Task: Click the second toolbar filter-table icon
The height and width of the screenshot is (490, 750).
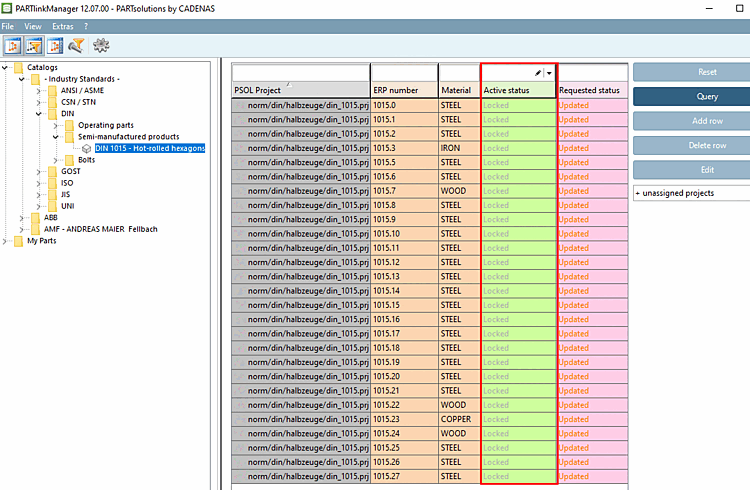Action: point(35,45)
